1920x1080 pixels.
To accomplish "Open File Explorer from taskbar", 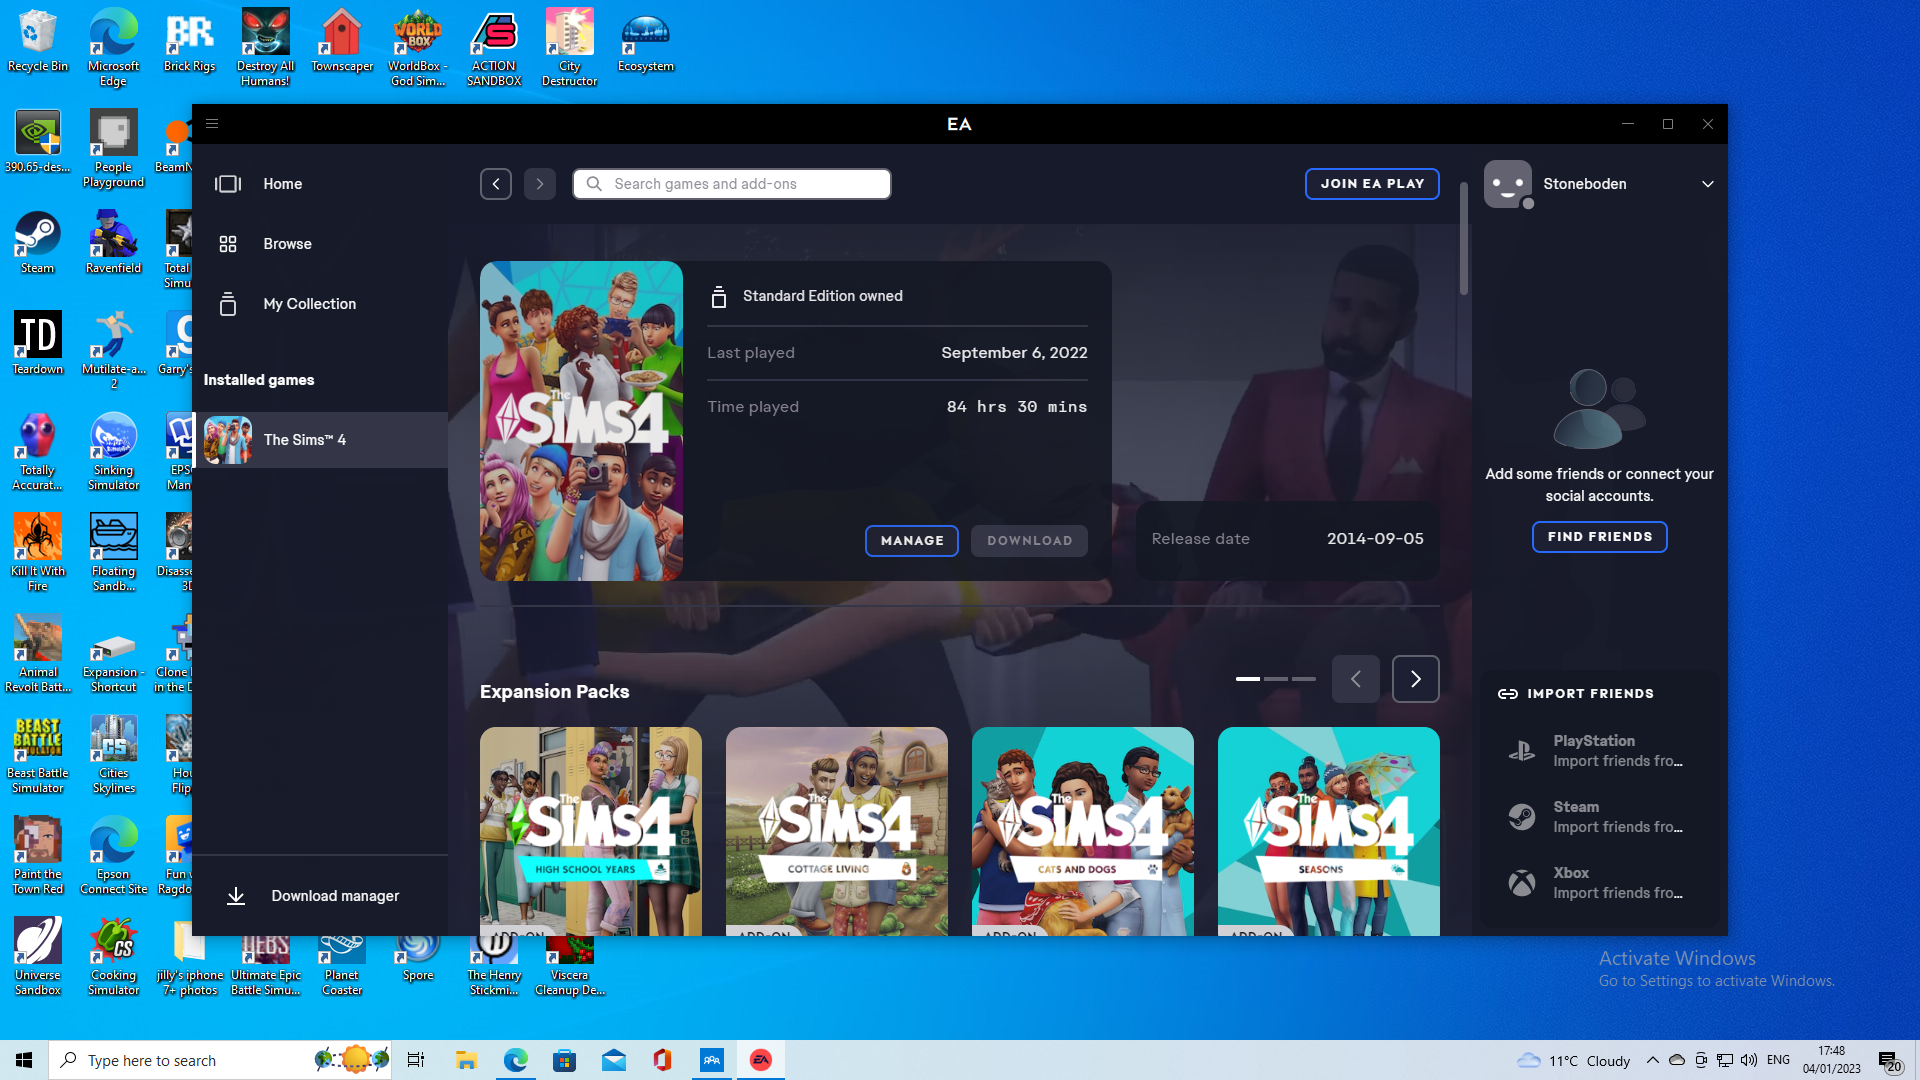I will [x=467, y=1060].
